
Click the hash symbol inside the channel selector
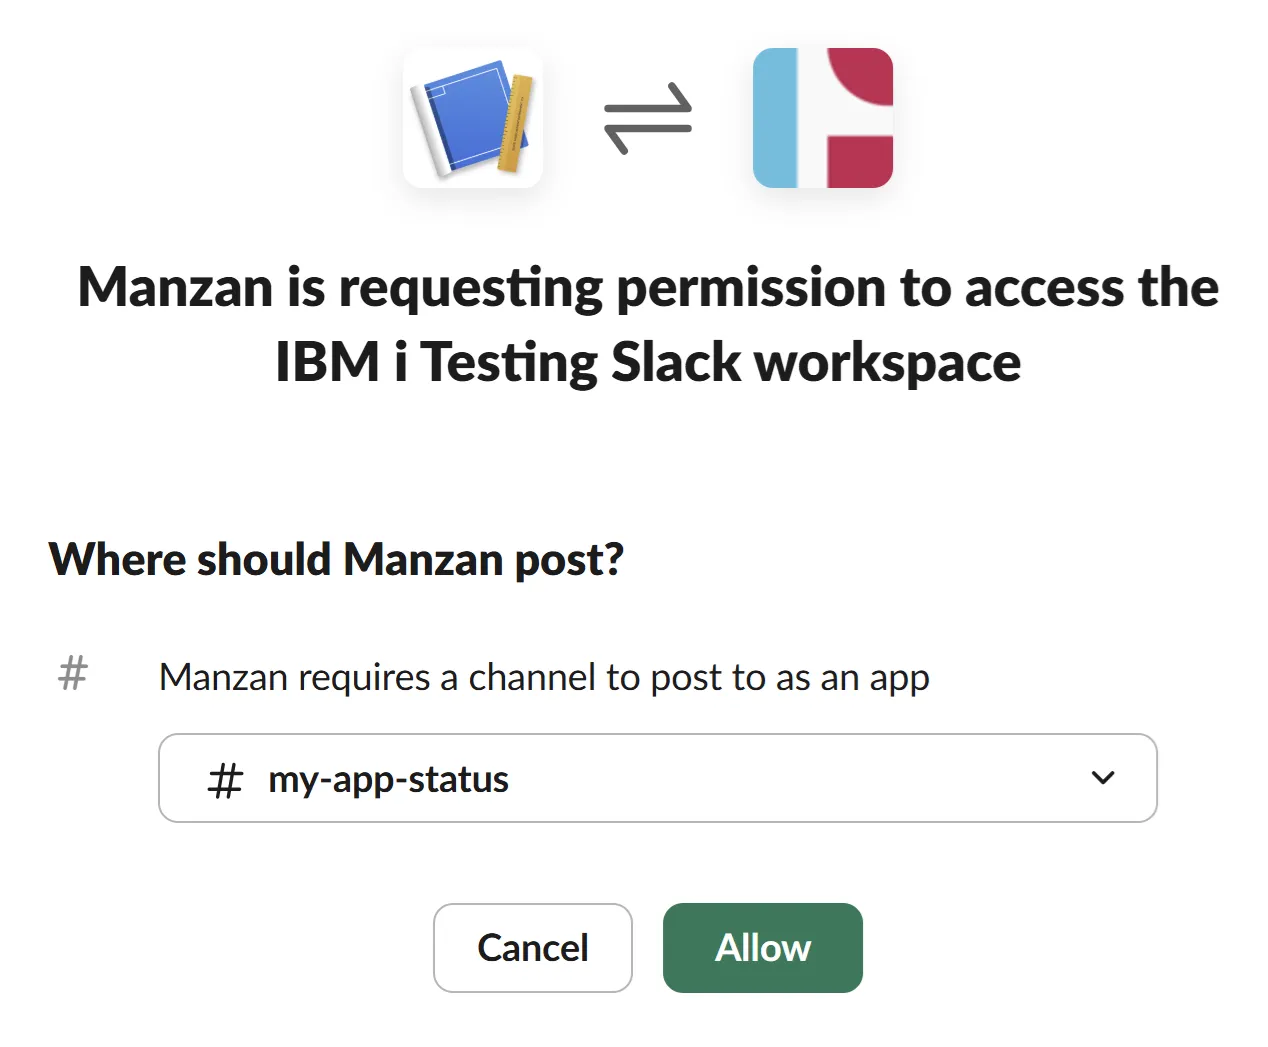pyautogui.click(x=224, y=780)
